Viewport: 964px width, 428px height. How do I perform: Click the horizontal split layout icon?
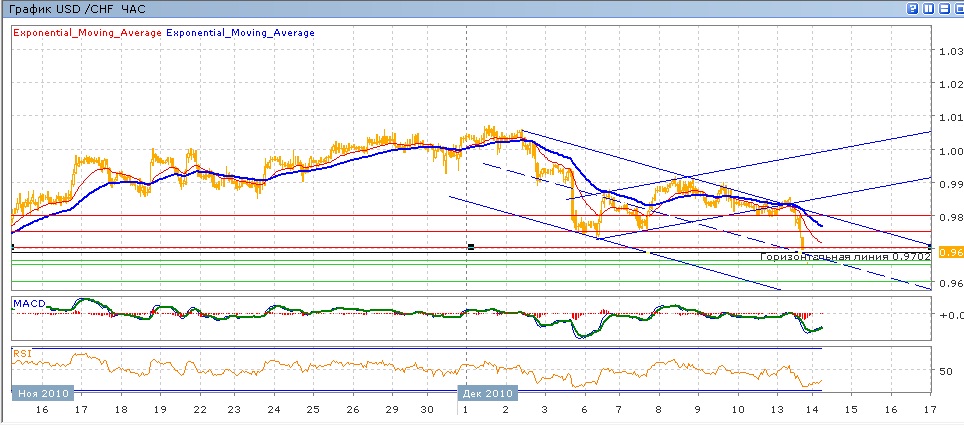942,8
